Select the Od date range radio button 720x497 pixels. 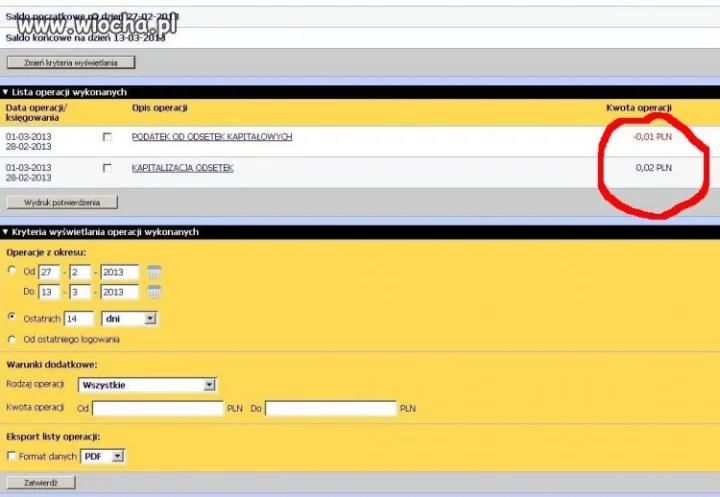pyautogui.click(x=12, y=270)
